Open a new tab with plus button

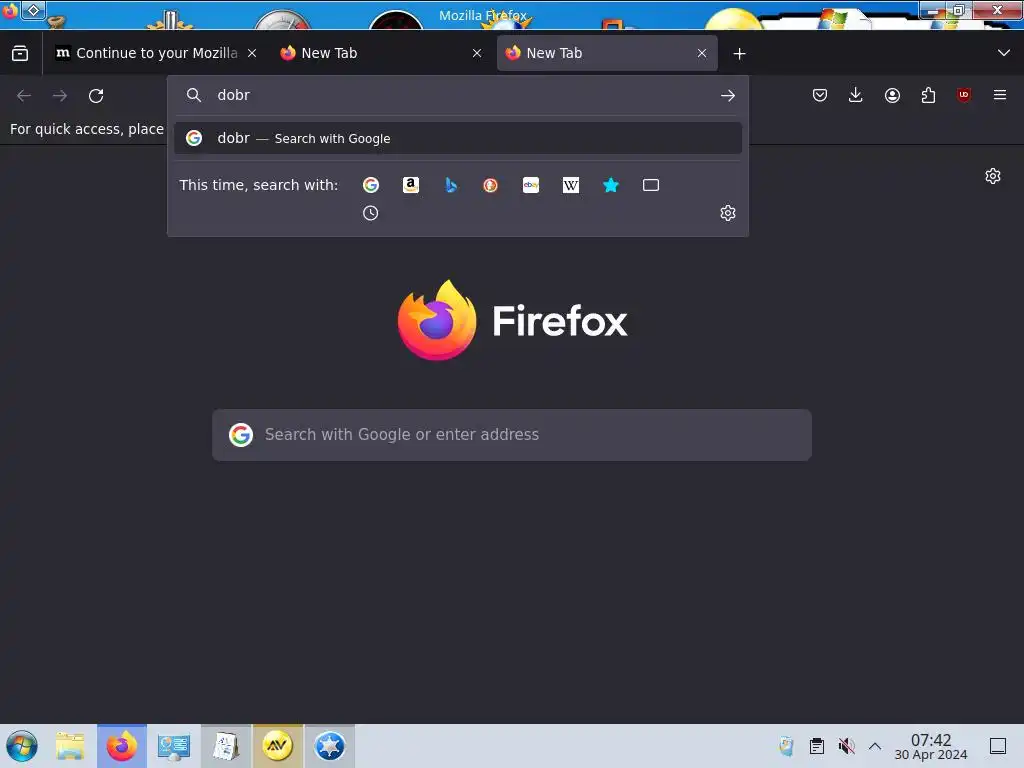tap(739, 54)
